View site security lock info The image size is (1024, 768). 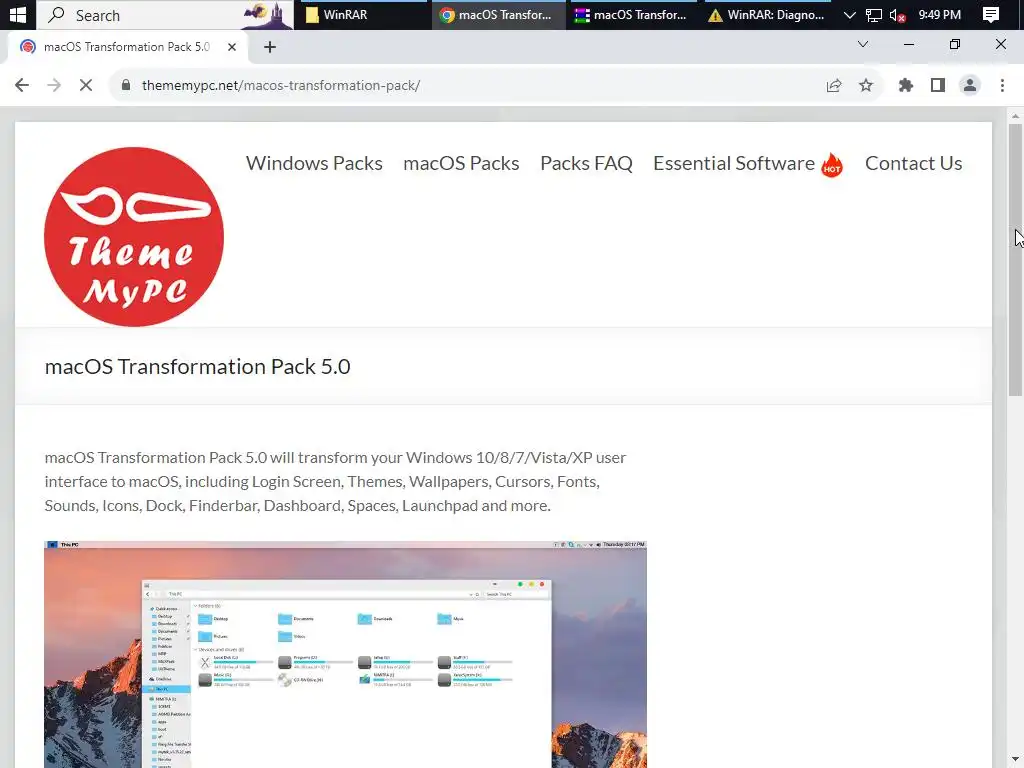click(x=126, y=86)
